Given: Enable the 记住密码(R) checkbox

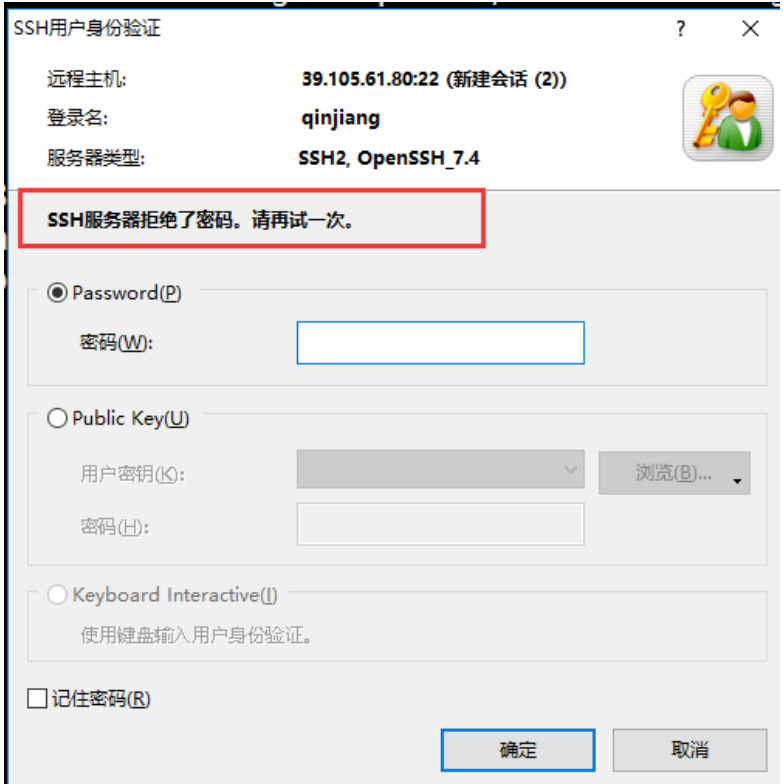Looking at the screenshot, I should pos(38,698).
